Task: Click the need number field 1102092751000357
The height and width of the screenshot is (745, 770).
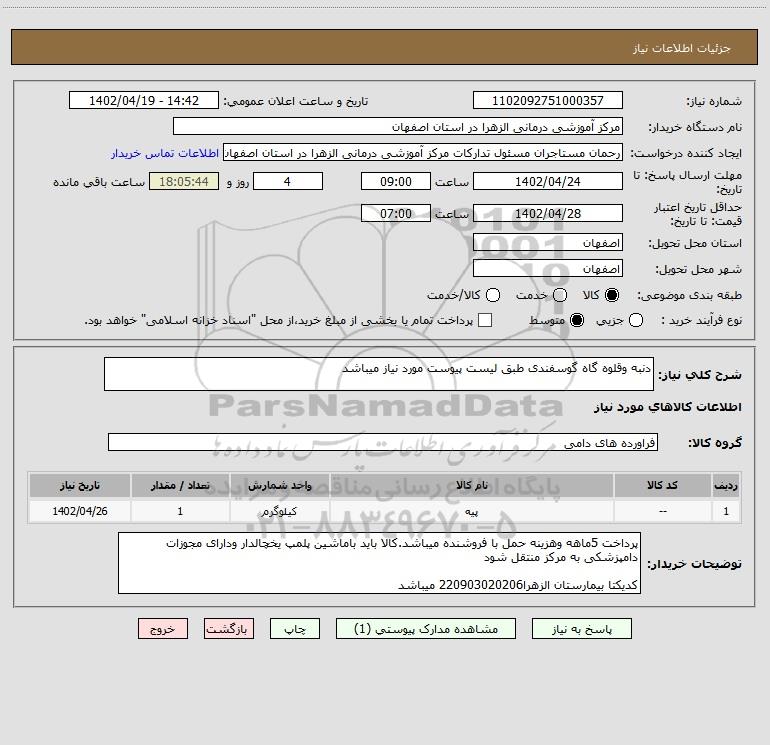Action: [x=548, y=101]
